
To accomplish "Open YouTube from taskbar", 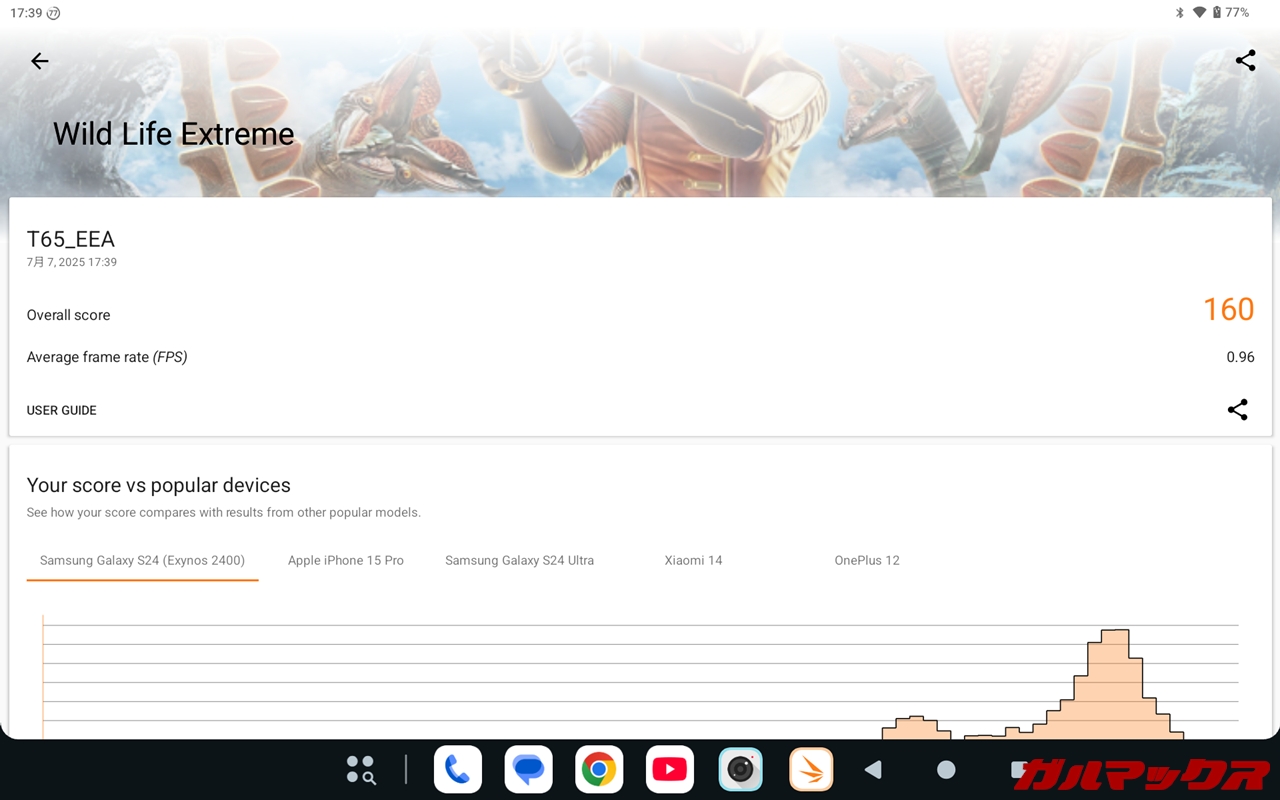I will click(x=669, y=769).
